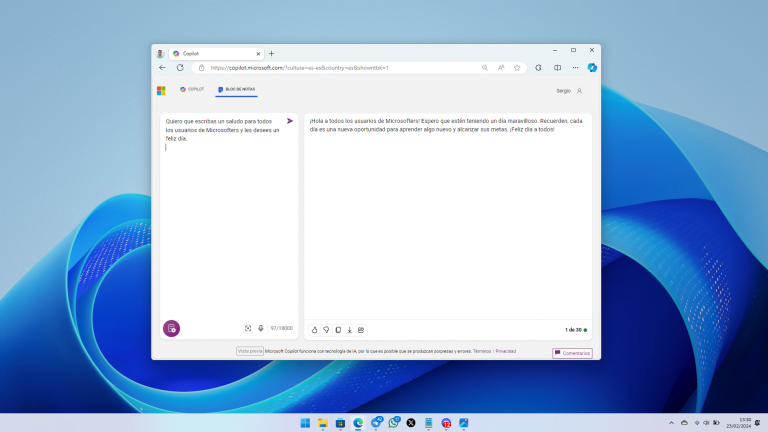
Task: Open the Privacidad link
Action: click(x=505, y=351)
